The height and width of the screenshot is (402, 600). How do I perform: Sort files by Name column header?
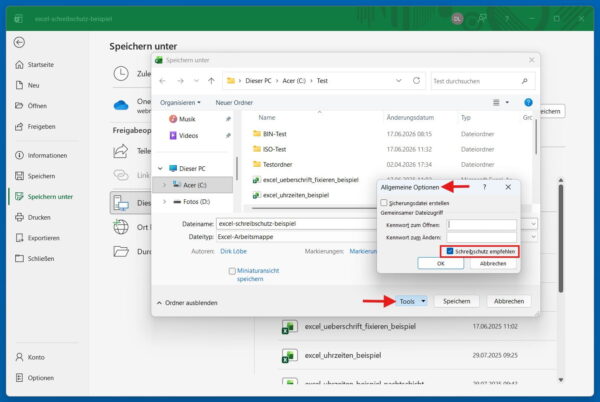[267, 117]
